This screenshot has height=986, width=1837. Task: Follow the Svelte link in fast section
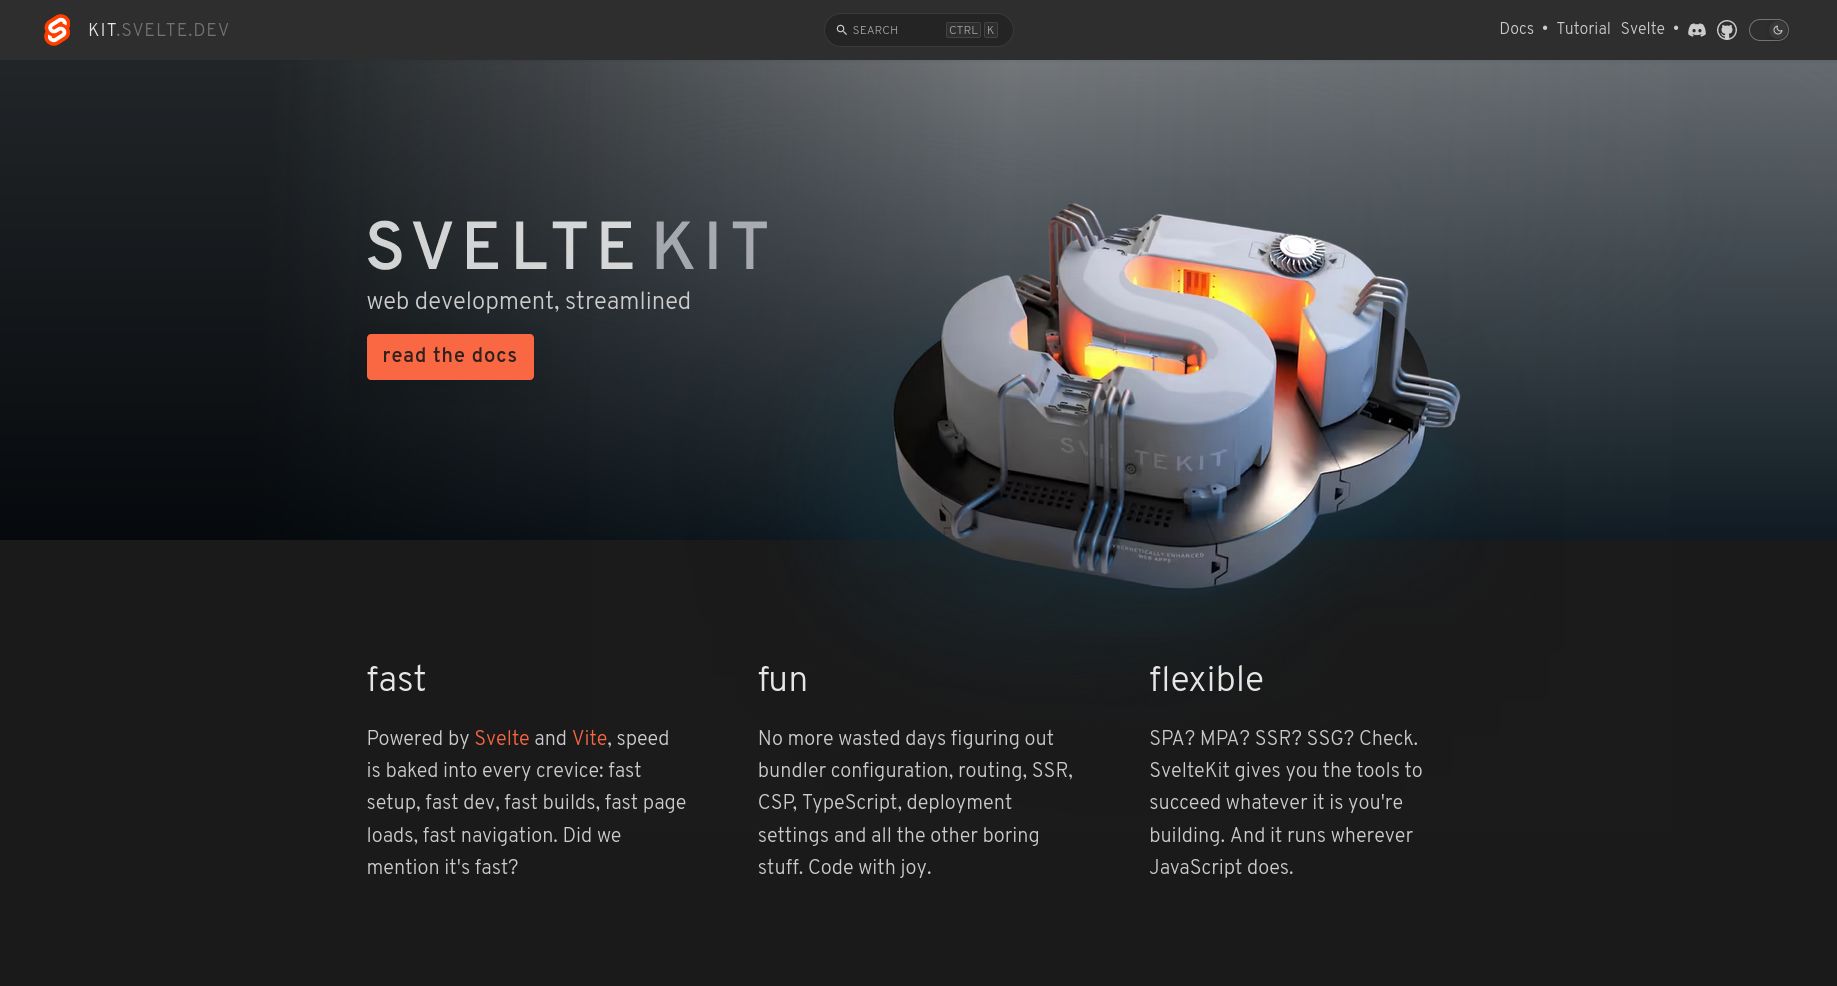tap(502, 739)
